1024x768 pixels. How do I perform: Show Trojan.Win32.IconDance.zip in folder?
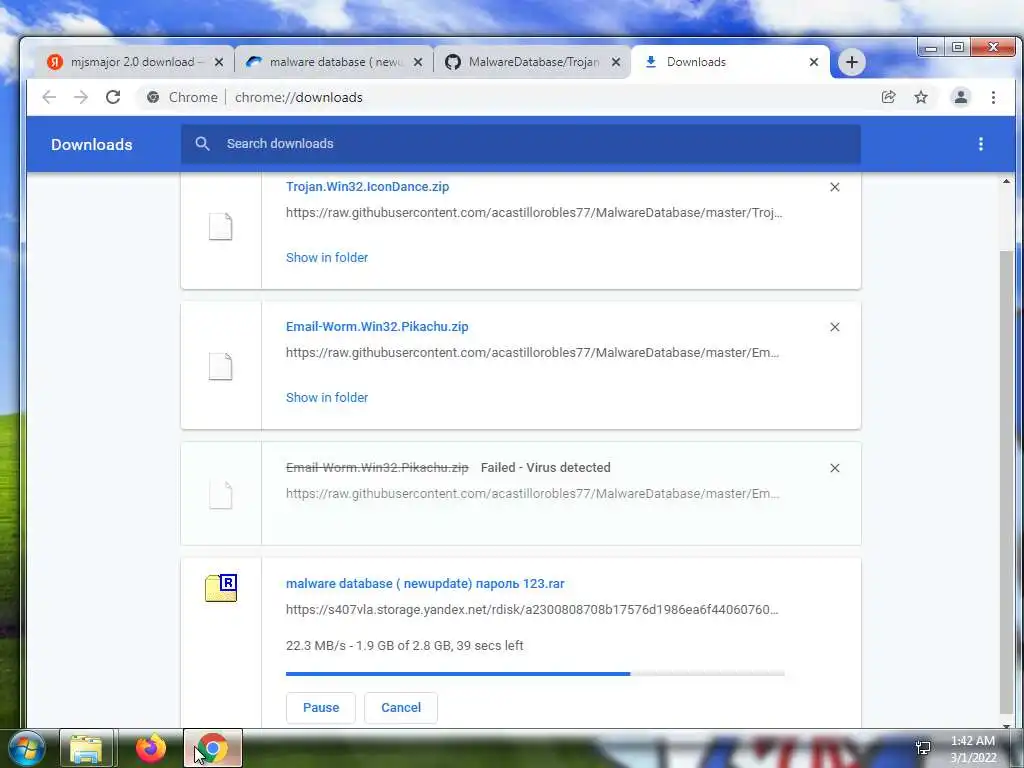(327, 258)
